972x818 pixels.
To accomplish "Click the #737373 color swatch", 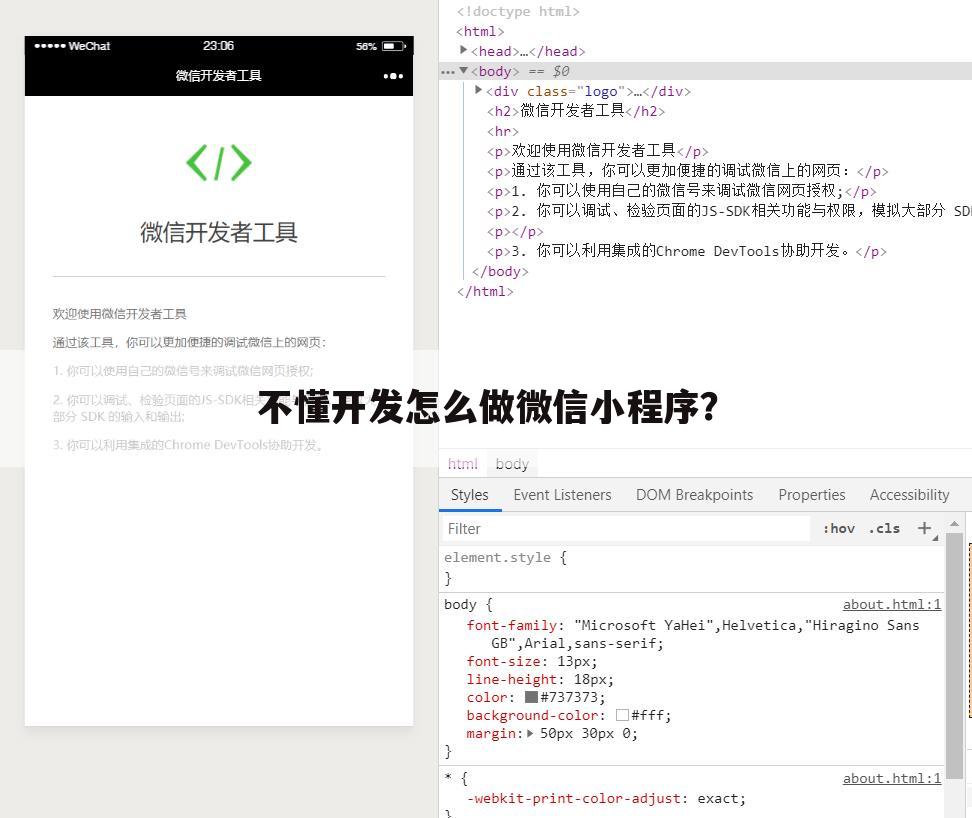I will pos(531,697).
